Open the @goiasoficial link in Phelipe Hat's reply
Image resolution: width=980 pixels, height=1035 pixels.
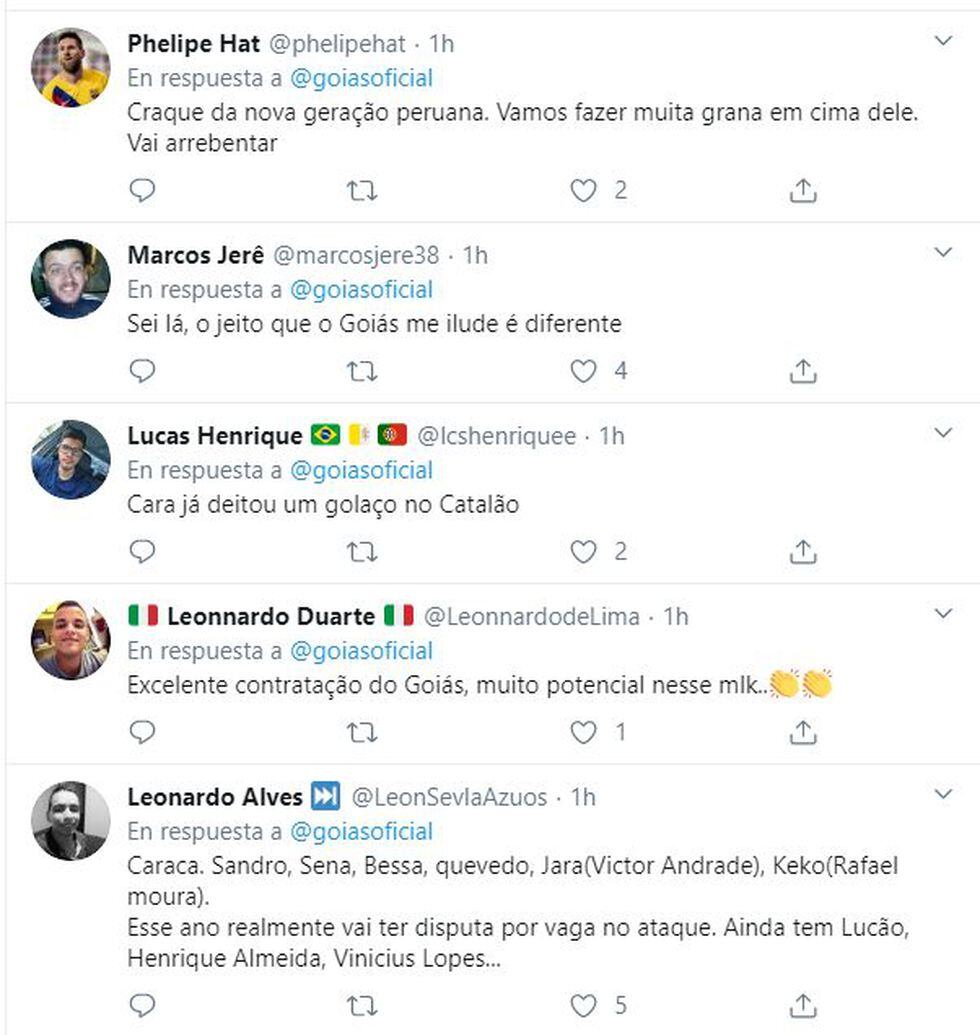[x=362, y=78]
